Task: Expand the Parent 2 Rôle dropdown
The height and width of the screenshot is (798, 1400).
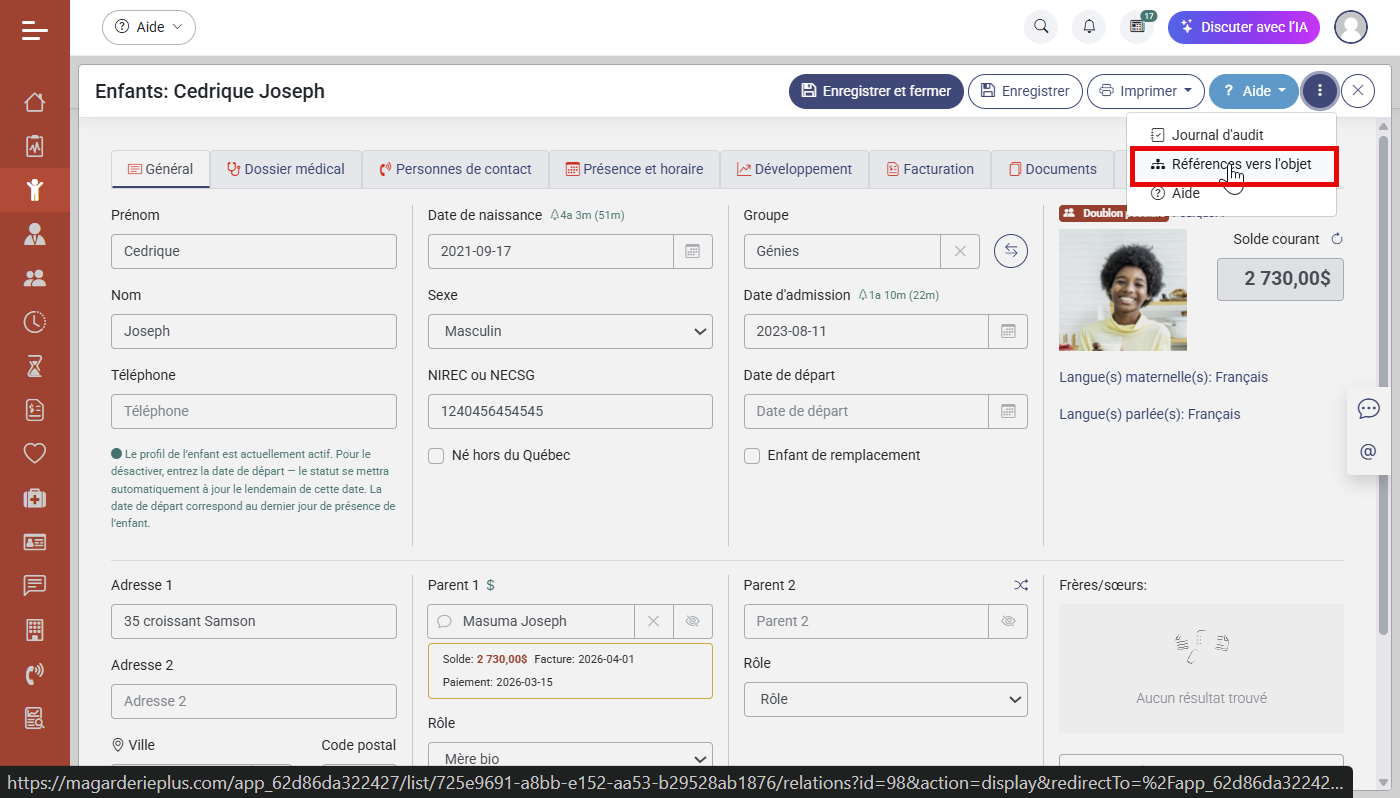Action: tap(885, 699)
